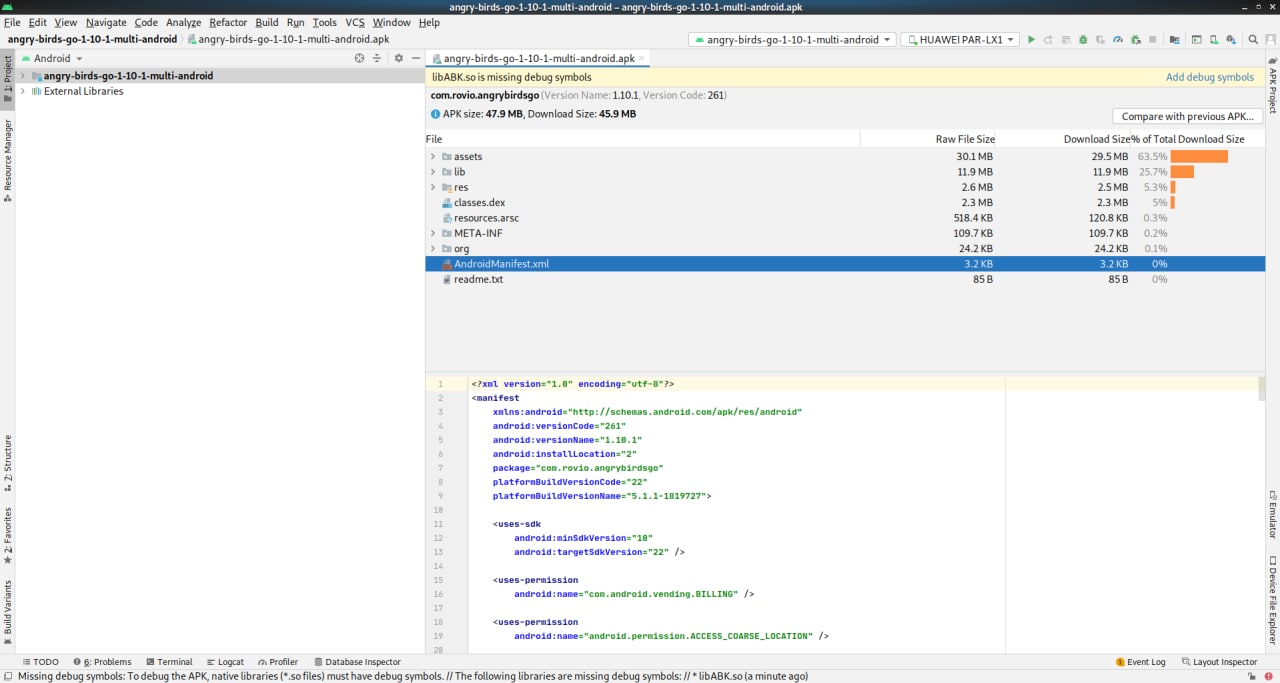Open the Build menu
Screen dimensions: 1280x683
pos(267,22)
